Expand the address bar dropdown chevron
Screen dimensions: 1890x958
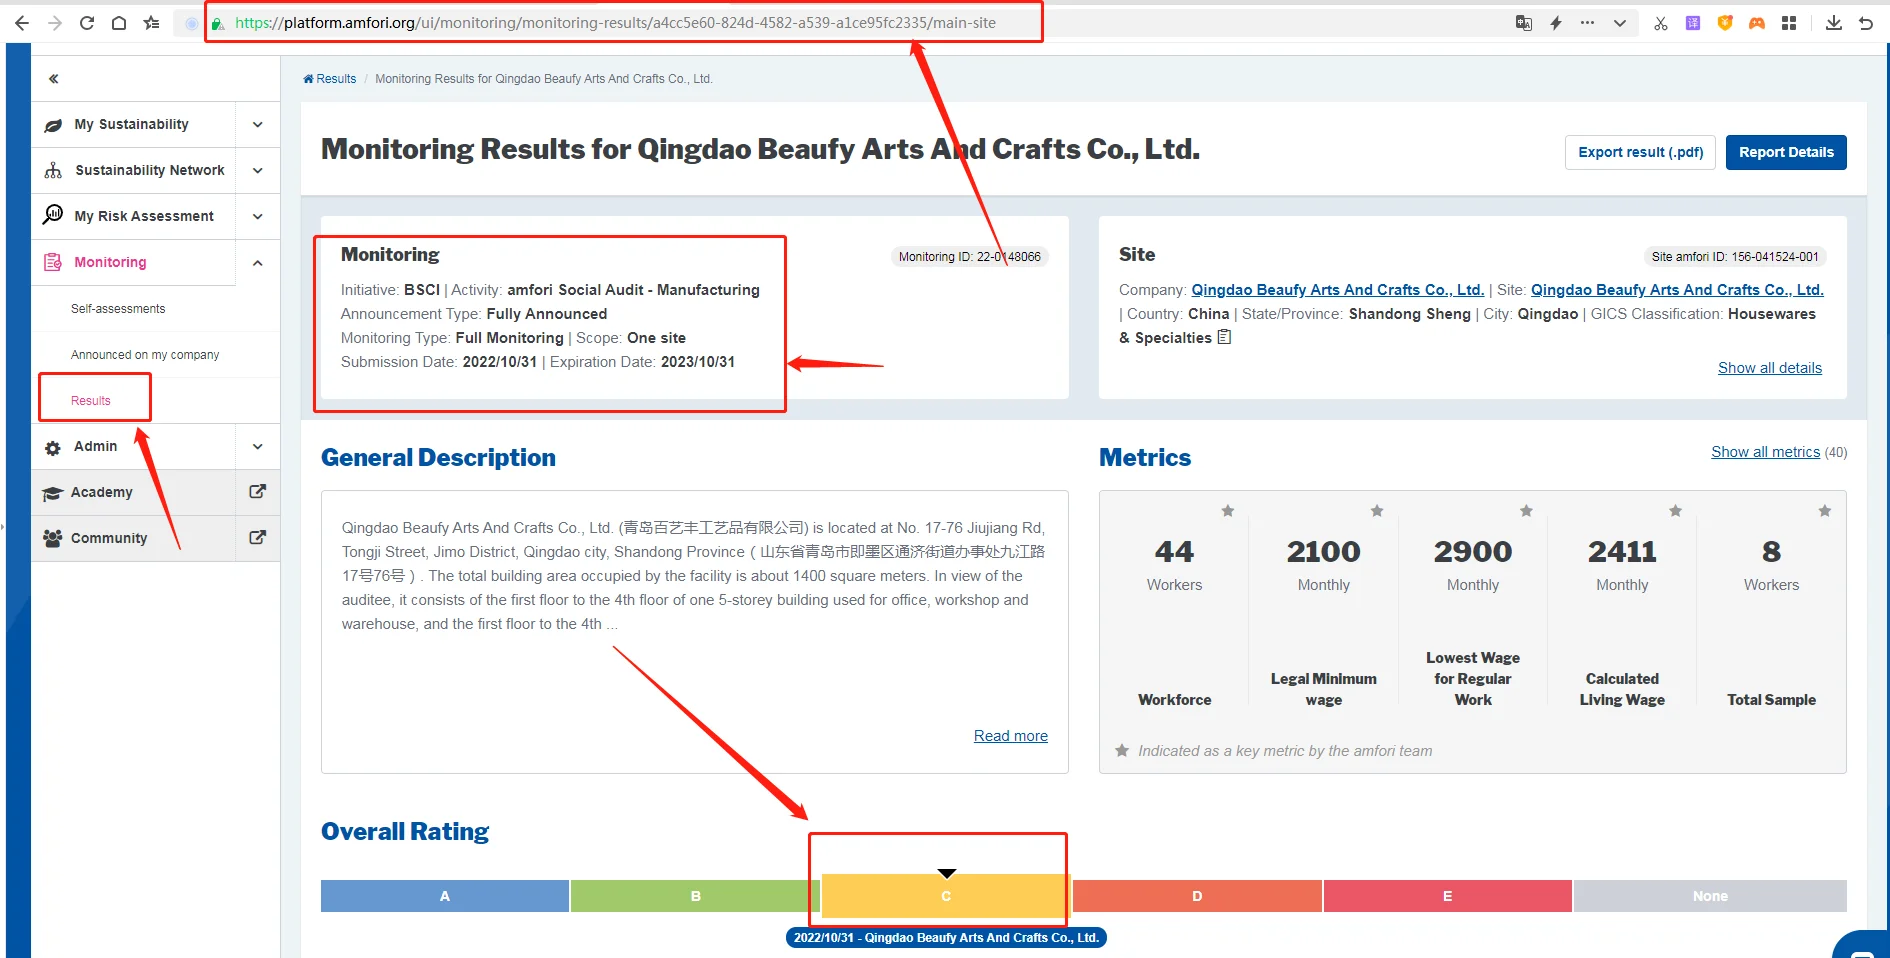pyautogui.click(x=1620, y=23)
